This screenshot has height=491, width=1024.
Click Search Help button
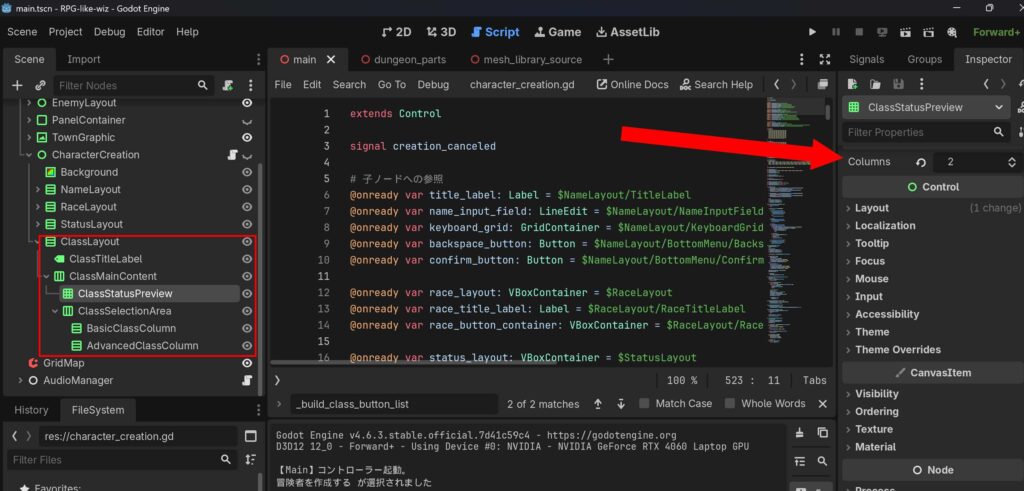(716, 84)
